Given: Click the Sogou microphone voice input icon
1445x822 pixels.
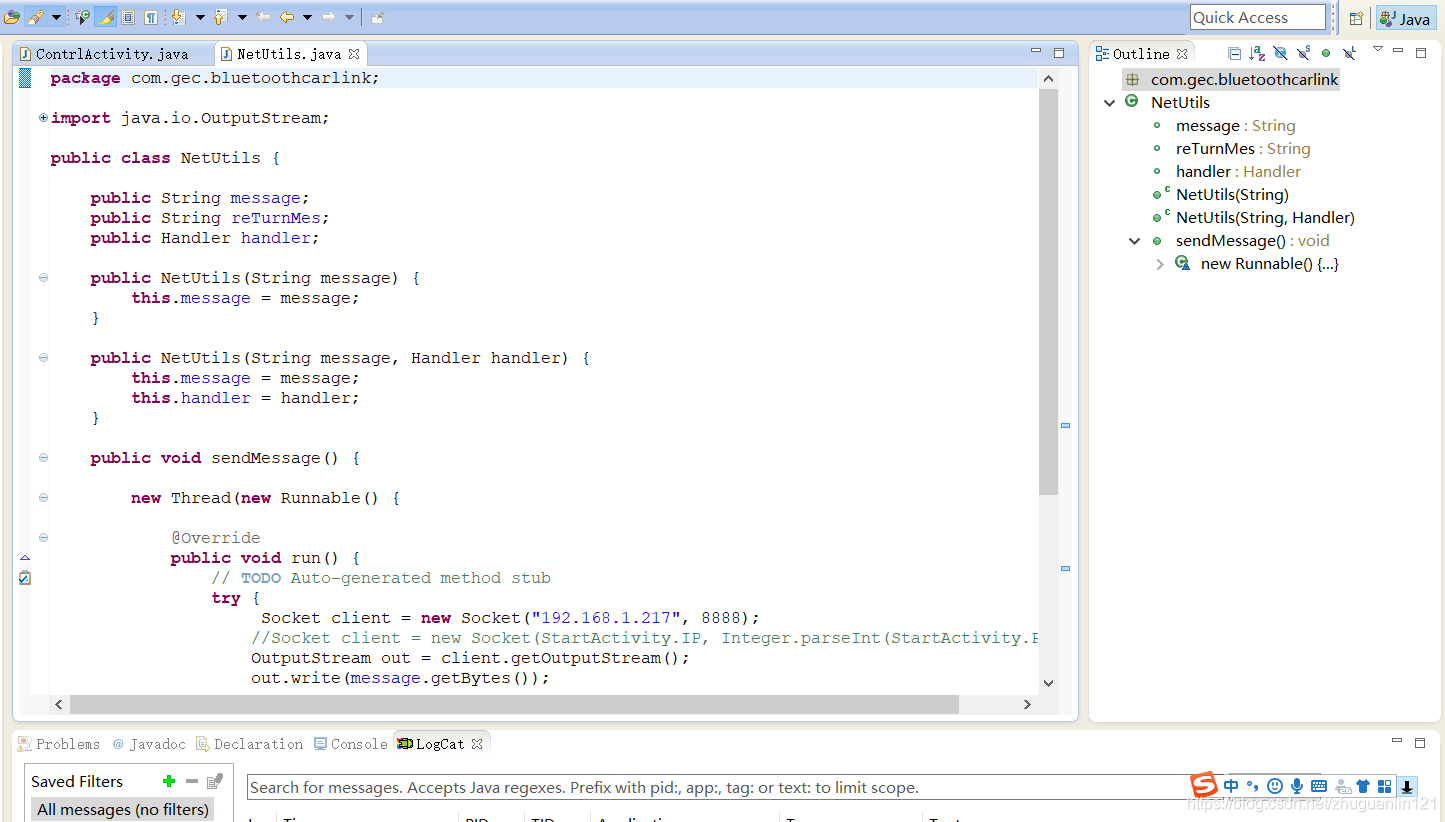Looking at the screenshot, I should point(1297,786).
